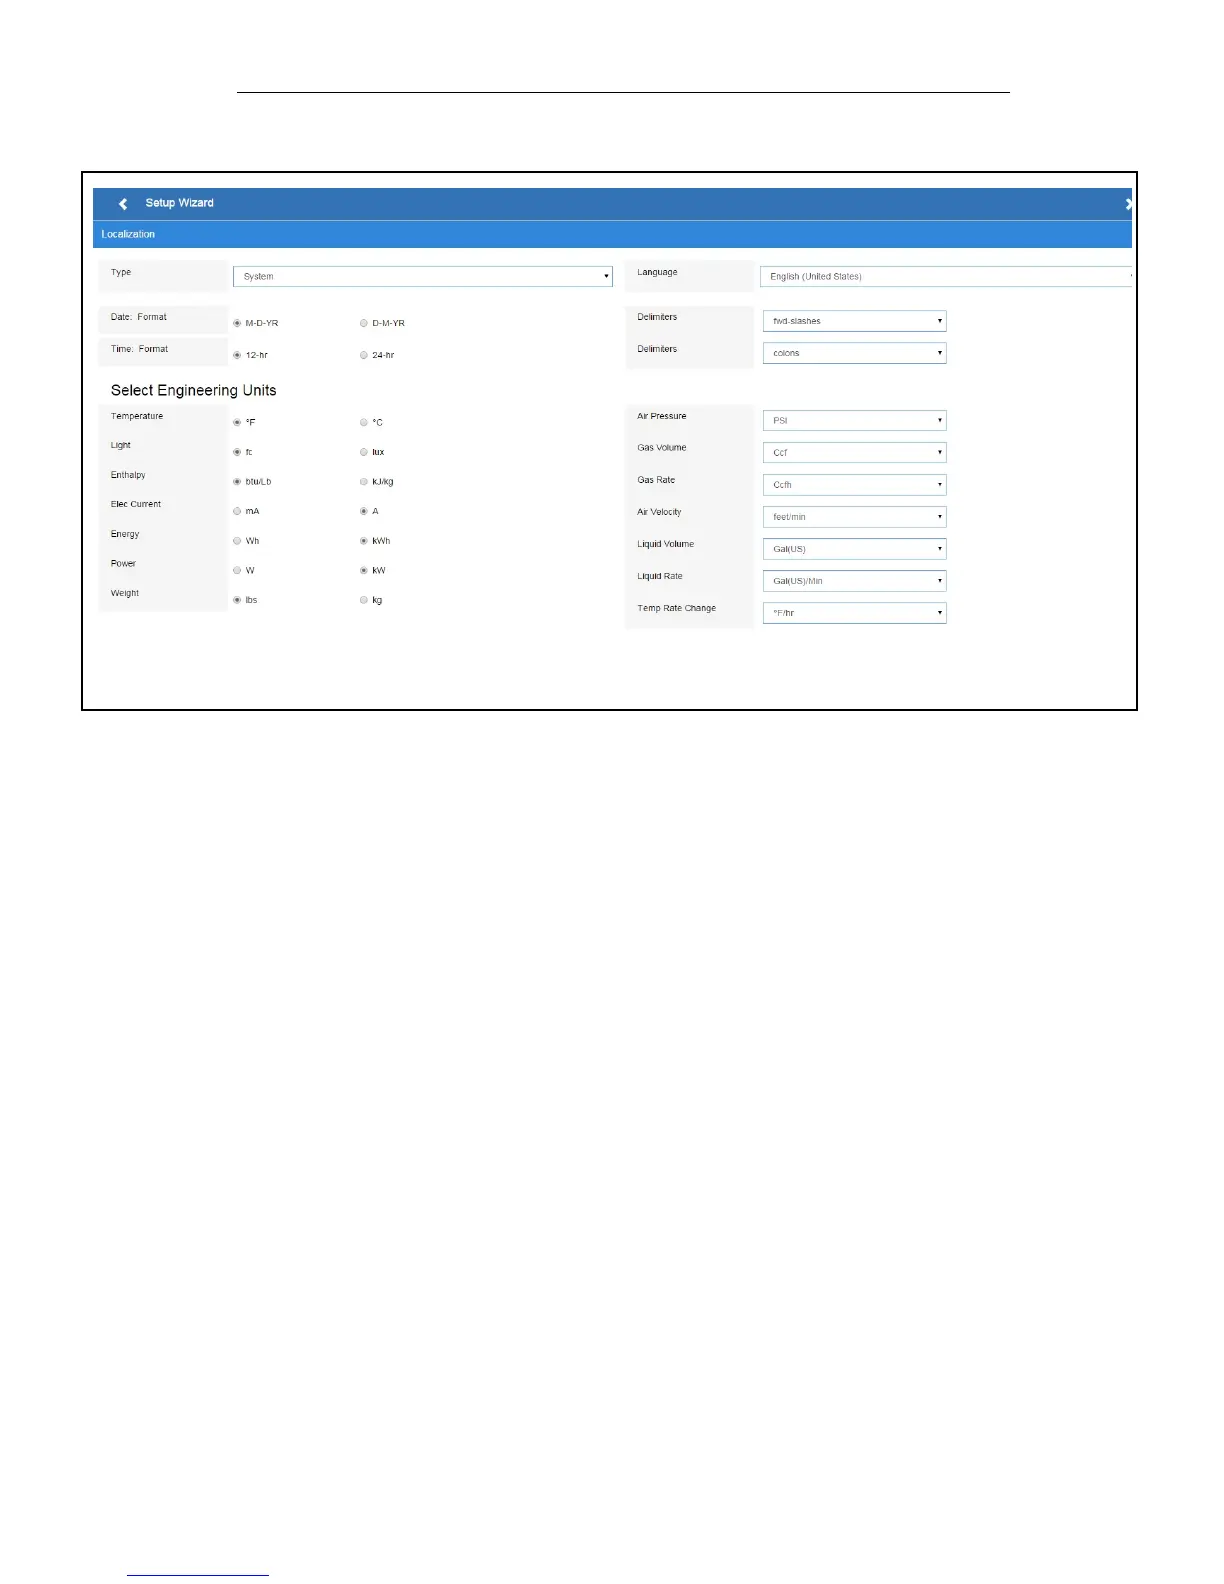Click the Type label

pos(120,272)
